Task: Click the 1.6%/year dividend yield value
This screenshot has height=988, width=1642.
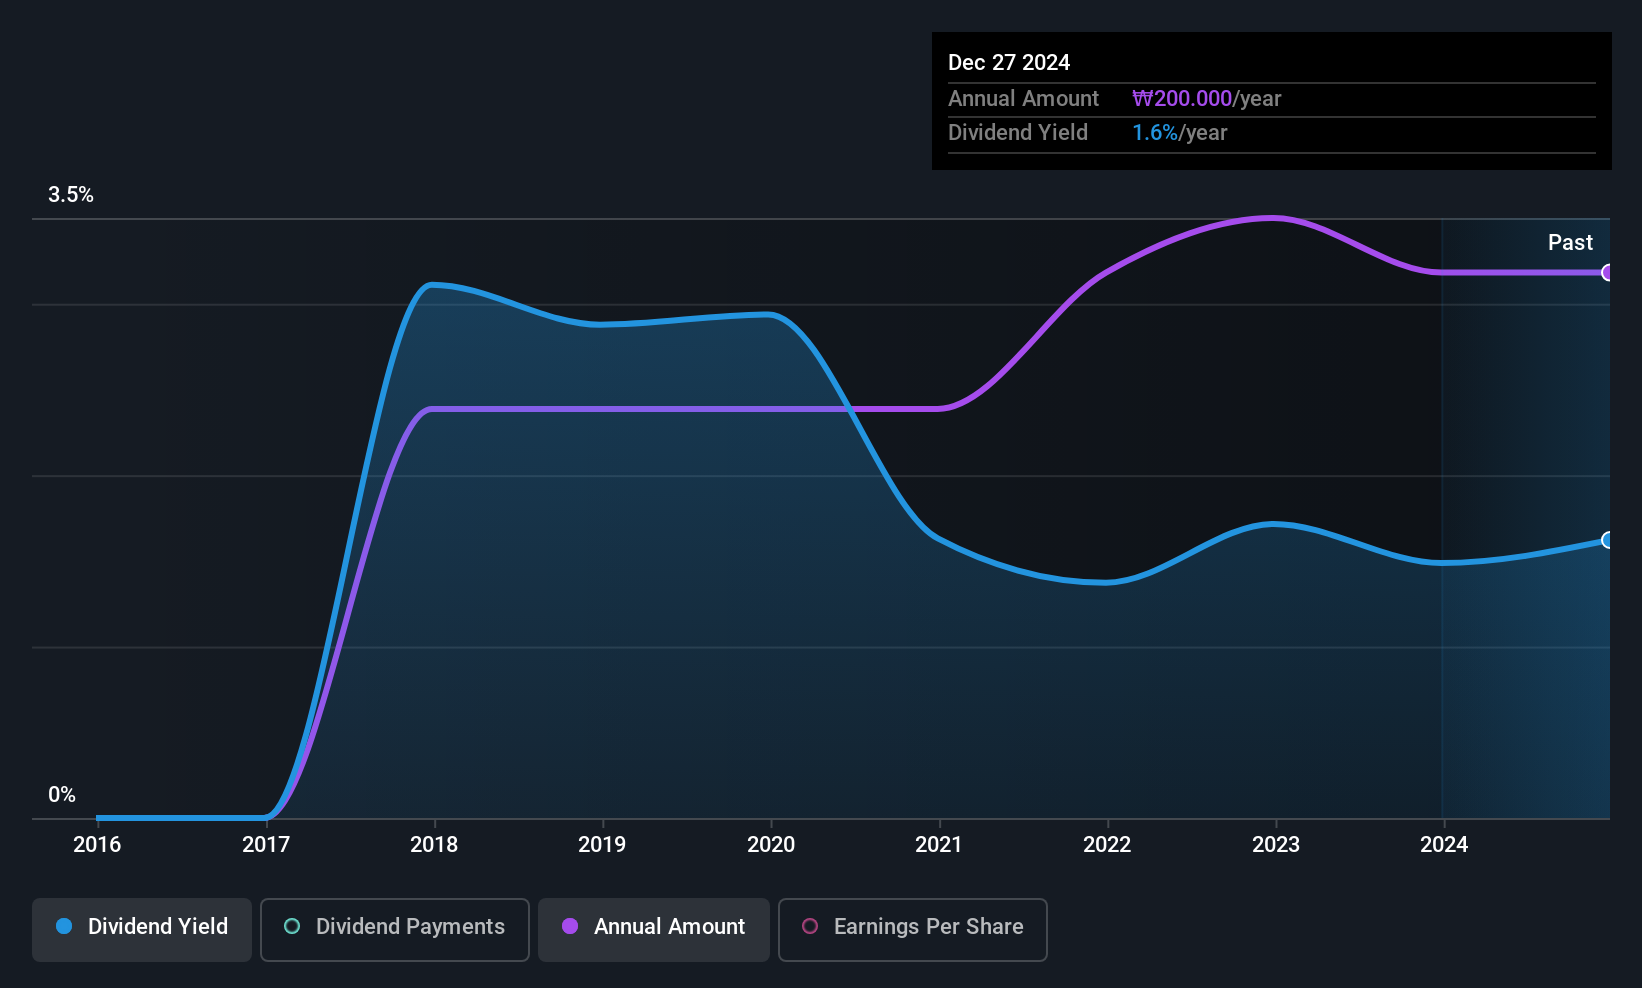Action: pos(1179,132)
